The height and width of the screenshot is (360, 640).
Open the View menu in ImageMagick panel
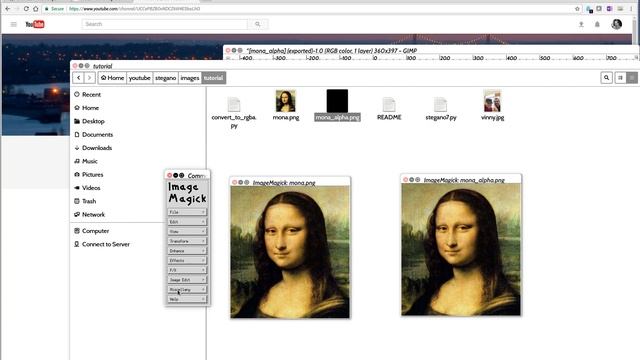coord(187,231)
